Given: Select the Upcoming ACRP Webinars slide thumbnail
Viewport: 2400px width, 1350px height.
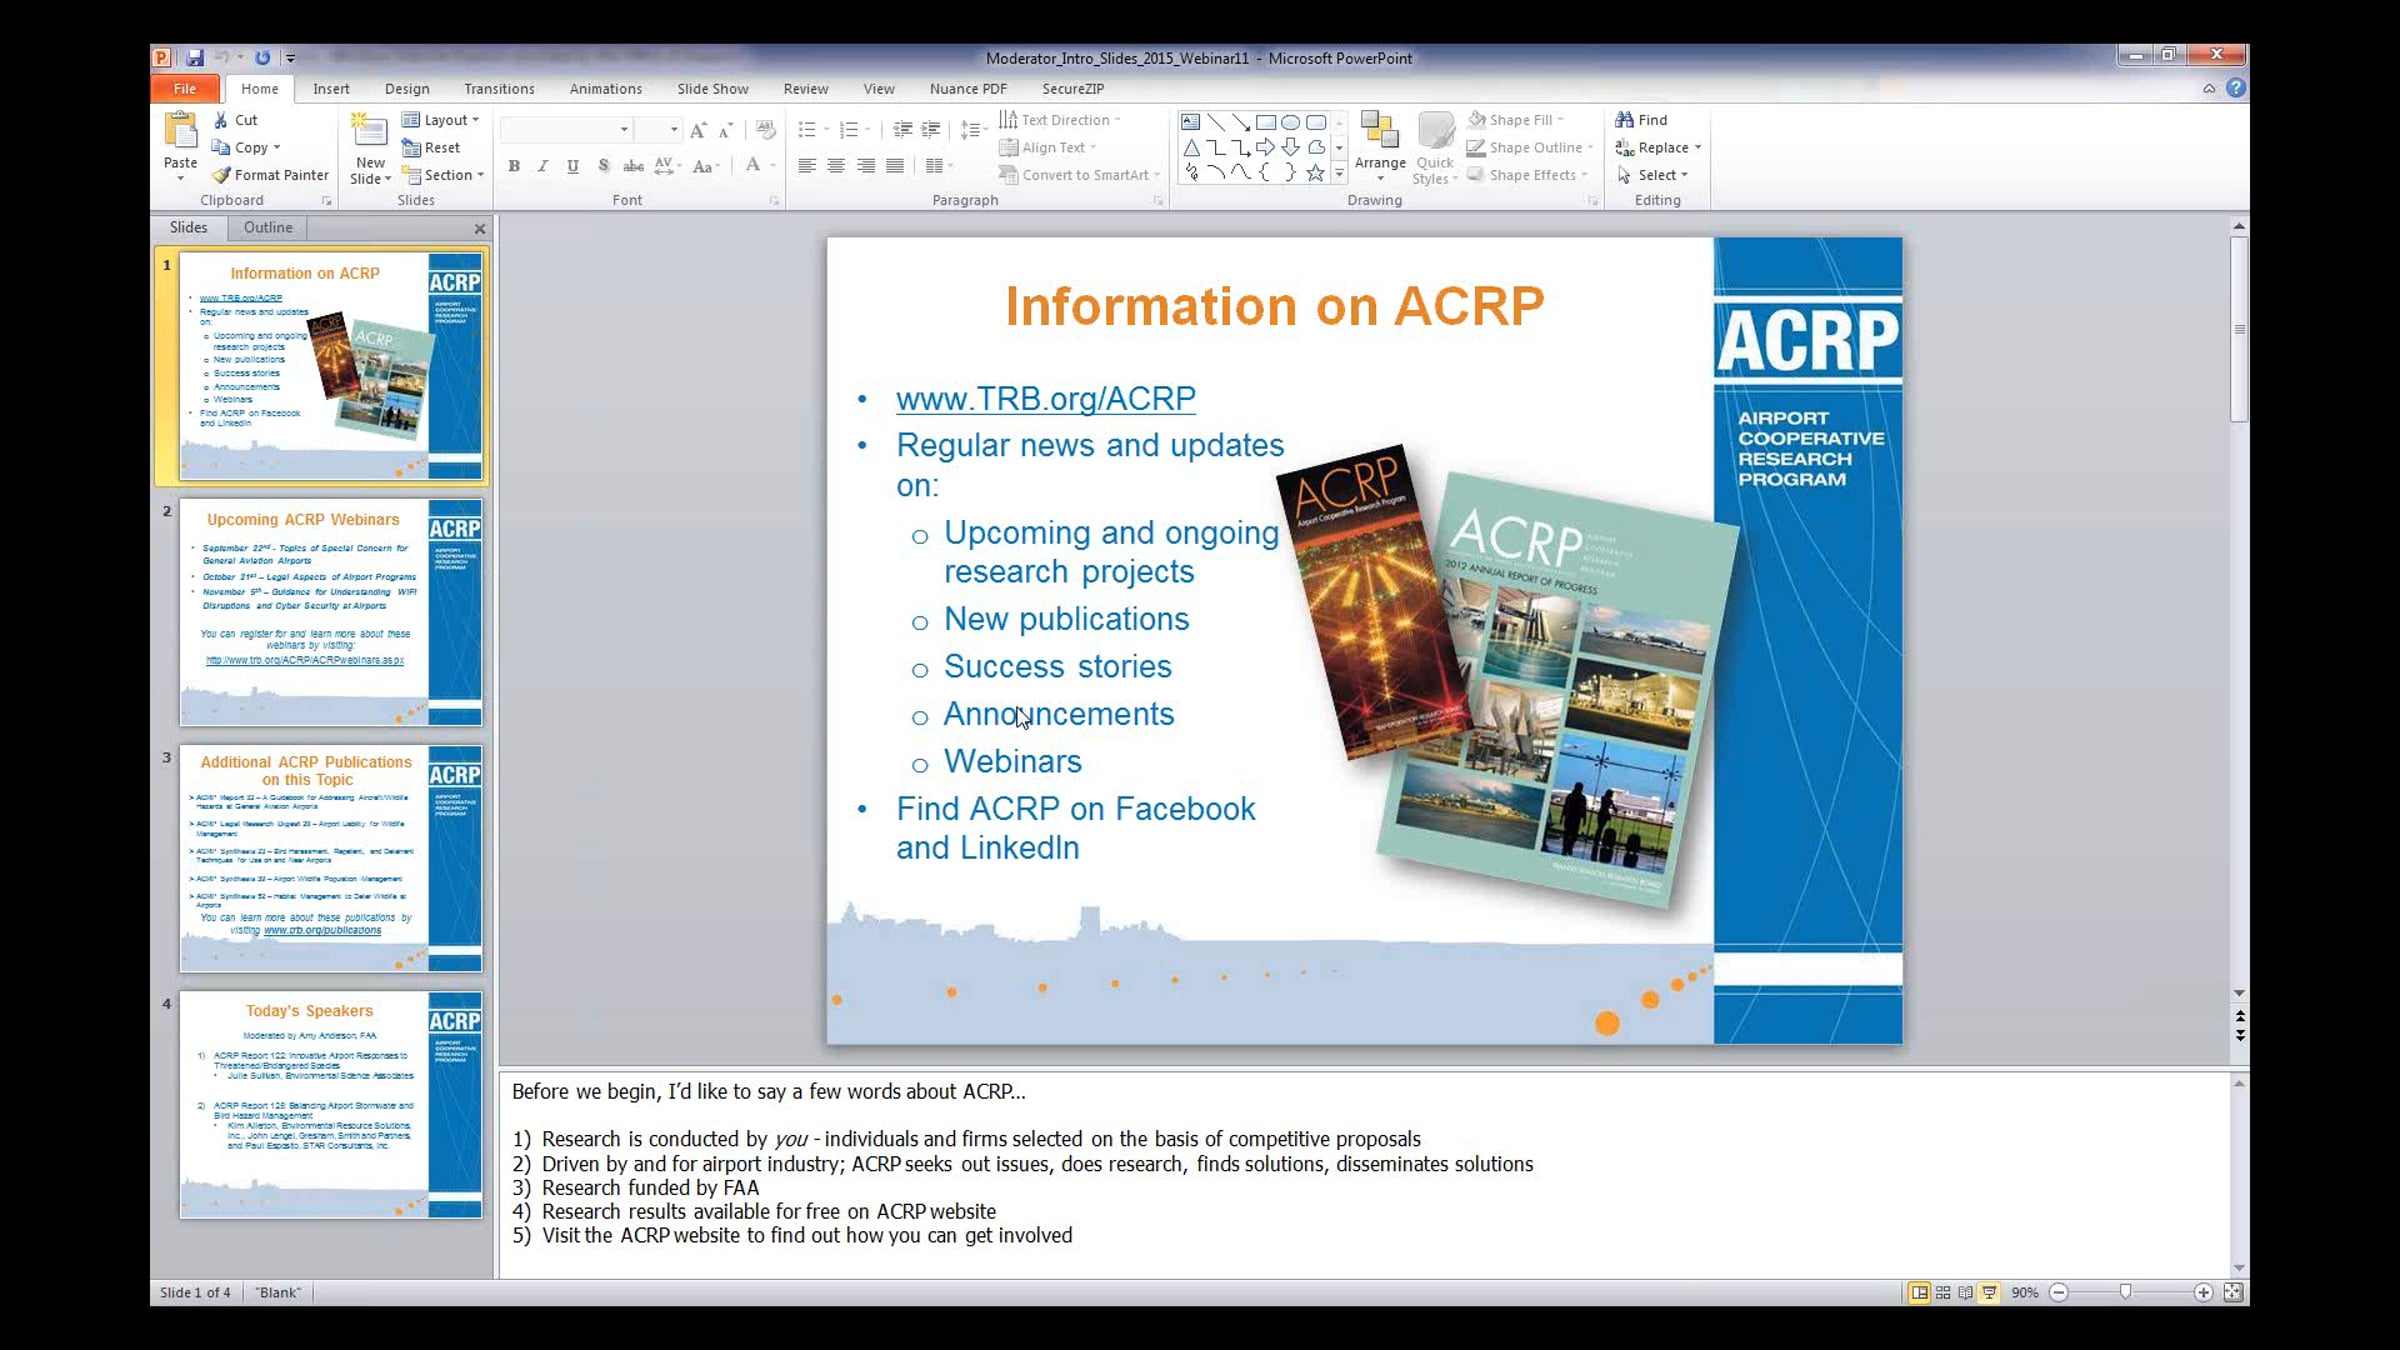Looking at the screenshot, I should click(331, 612).
